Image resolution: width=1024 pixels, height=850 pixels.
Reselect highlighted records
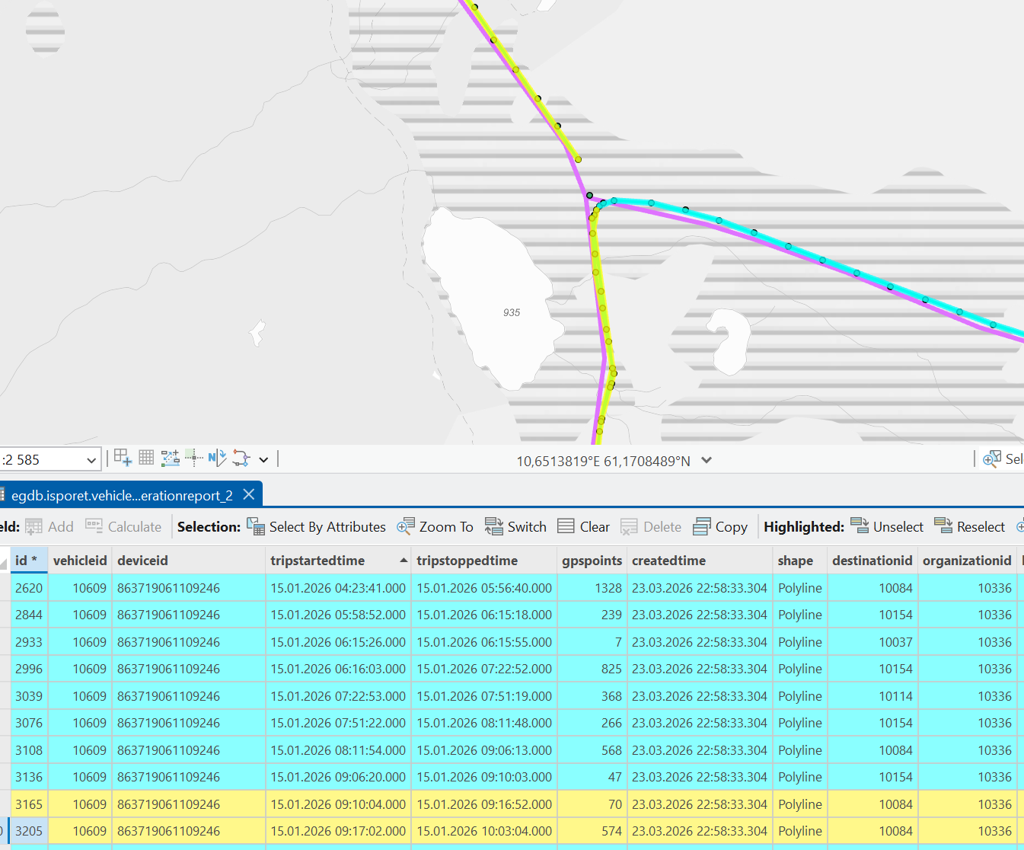[x=969, y=527]
